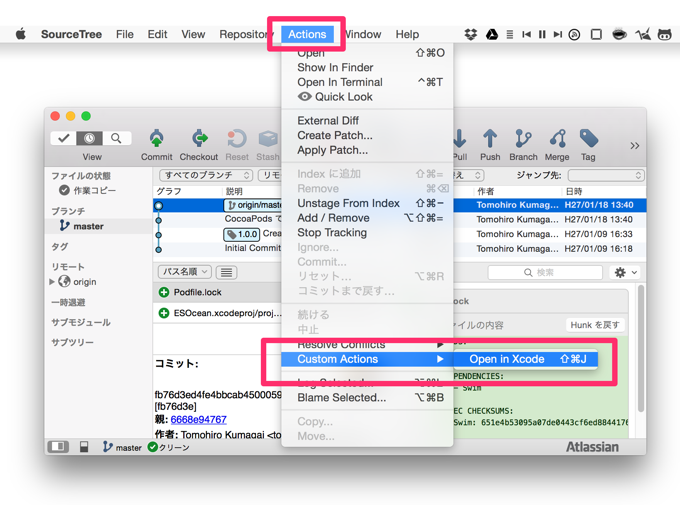Choose Add / Remove

[x=367, y=218]
